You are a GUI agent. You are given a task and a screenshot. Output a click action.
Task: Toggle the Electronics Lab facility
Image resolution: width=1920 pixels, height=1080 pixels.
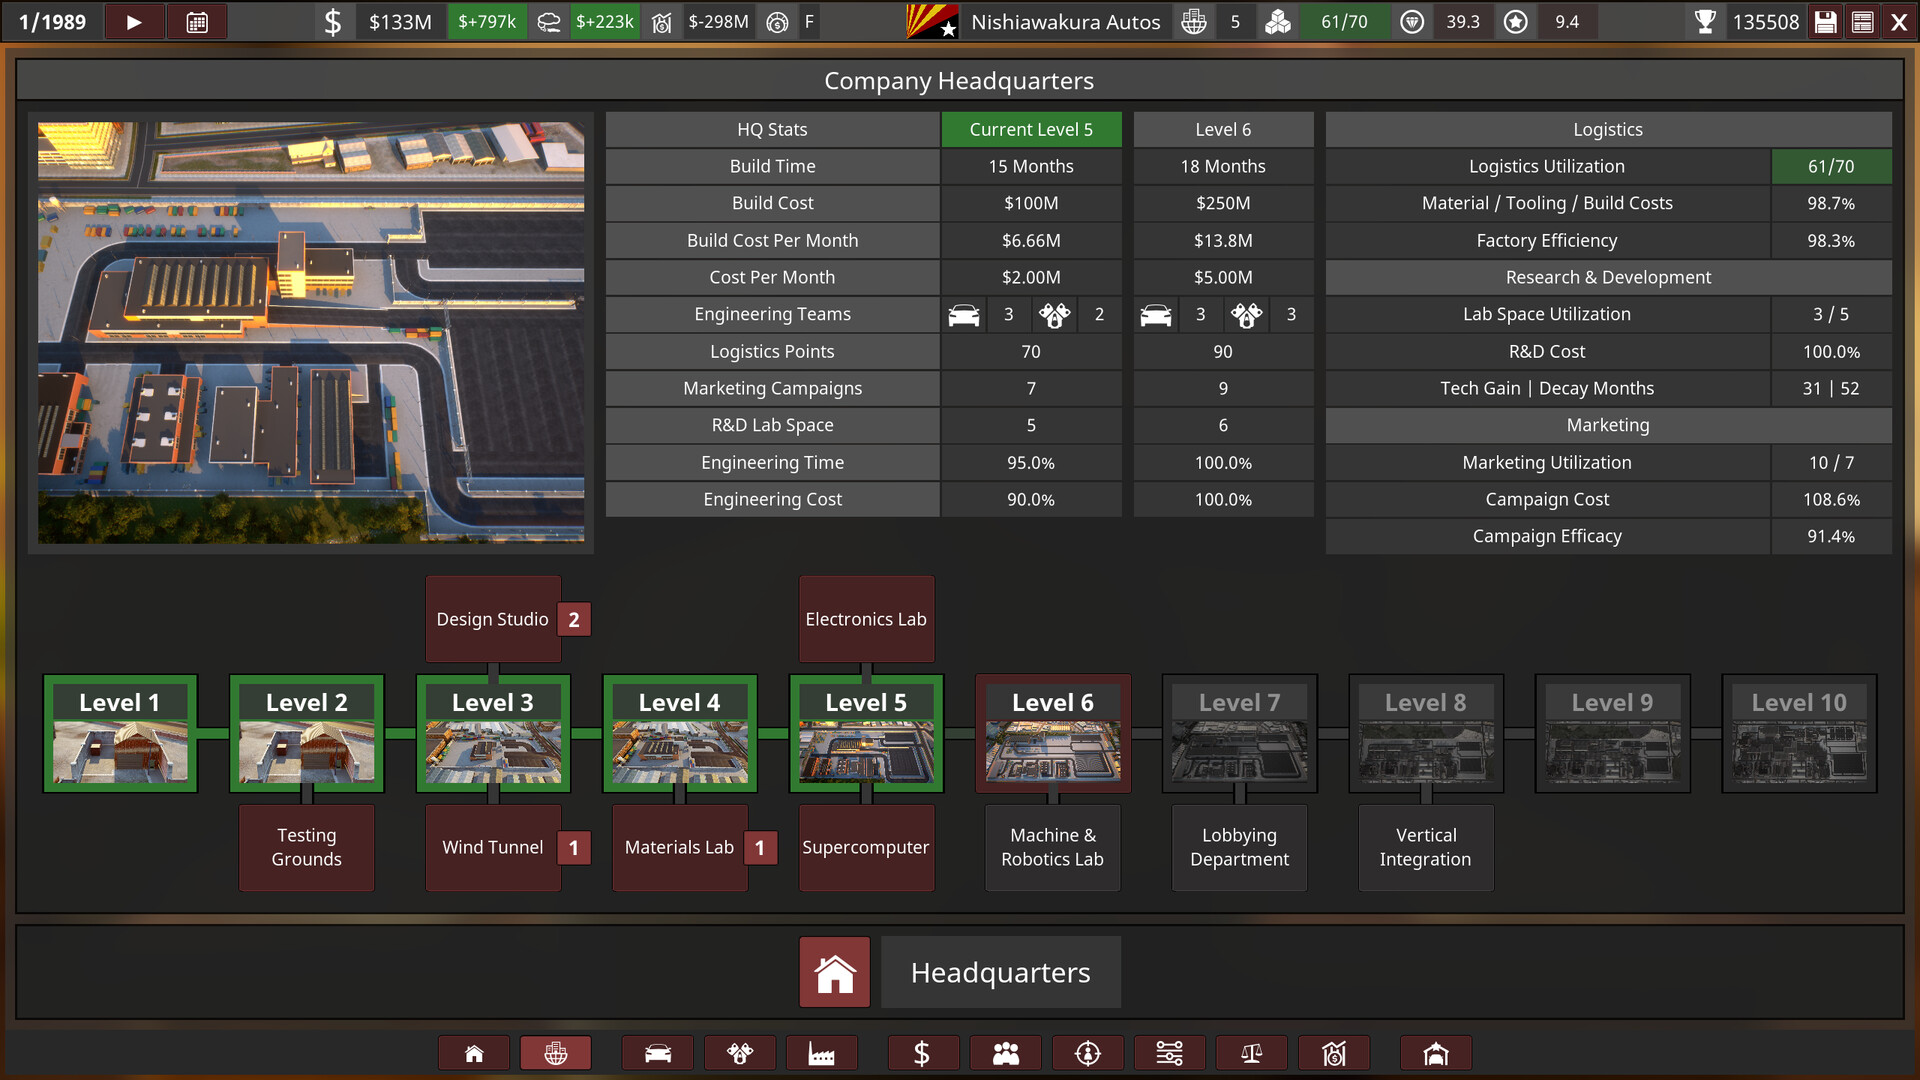(x=866, y=618)
